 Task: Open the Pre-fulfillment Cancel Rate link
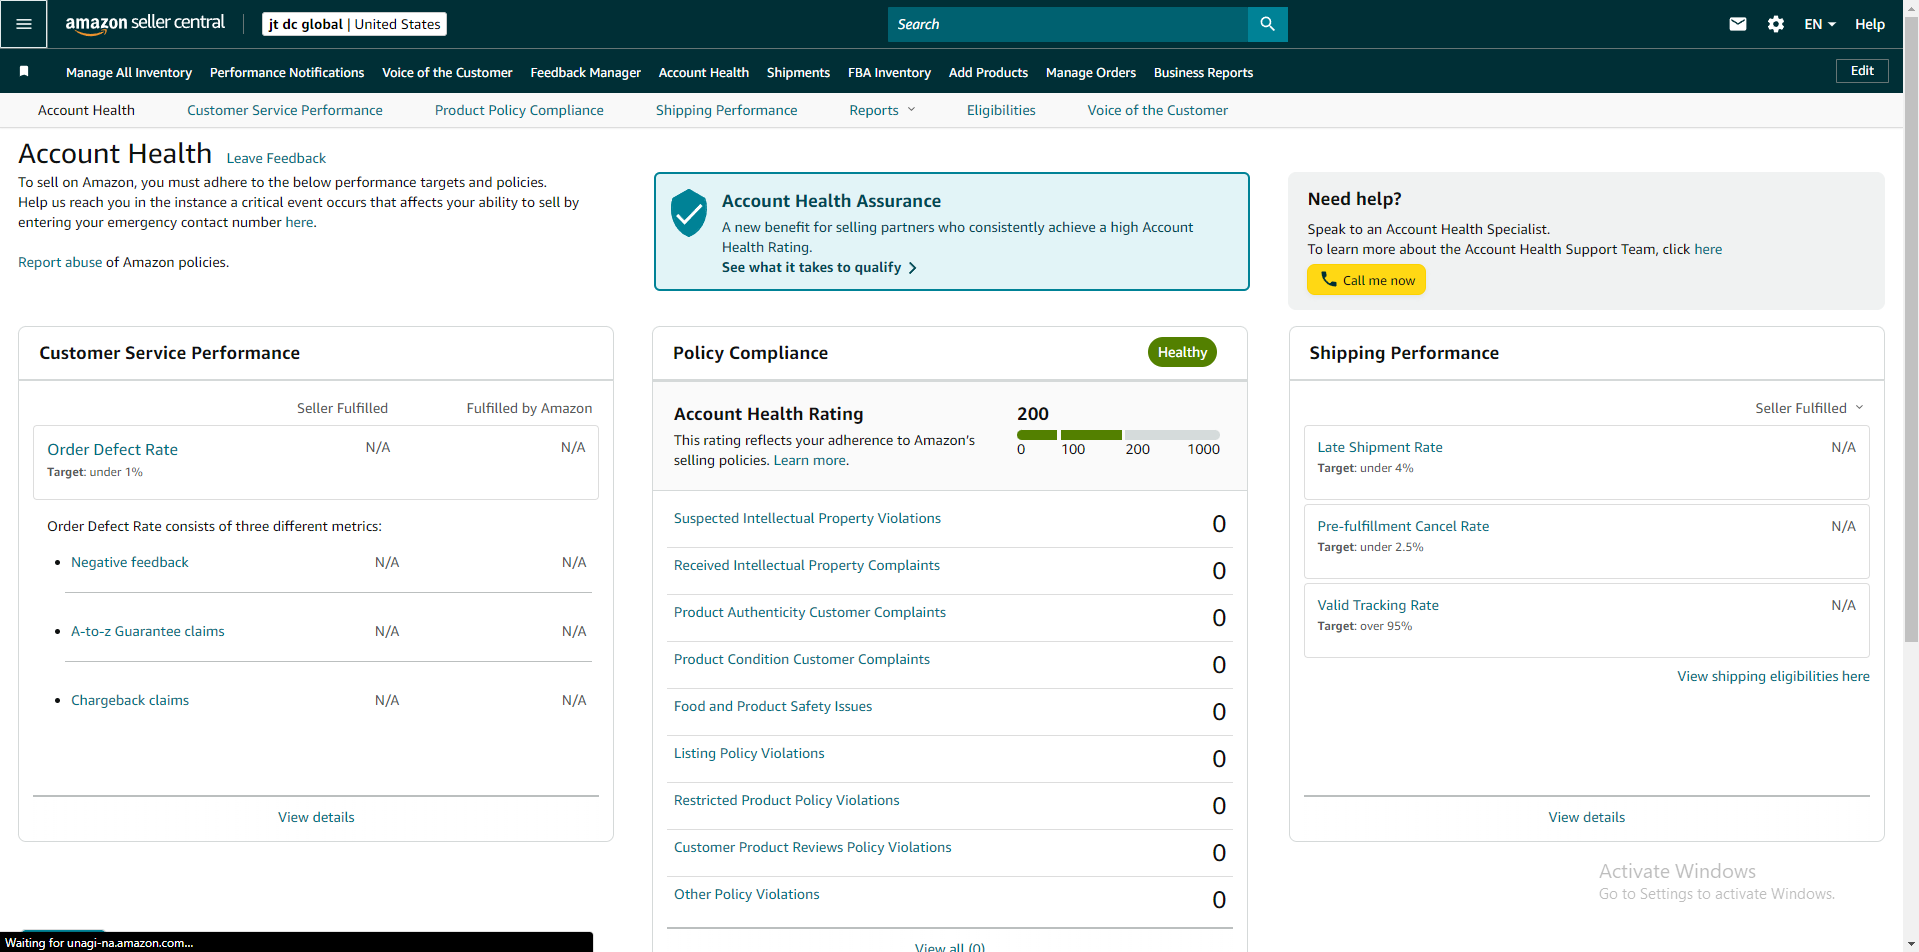(x=1402, y=526)
